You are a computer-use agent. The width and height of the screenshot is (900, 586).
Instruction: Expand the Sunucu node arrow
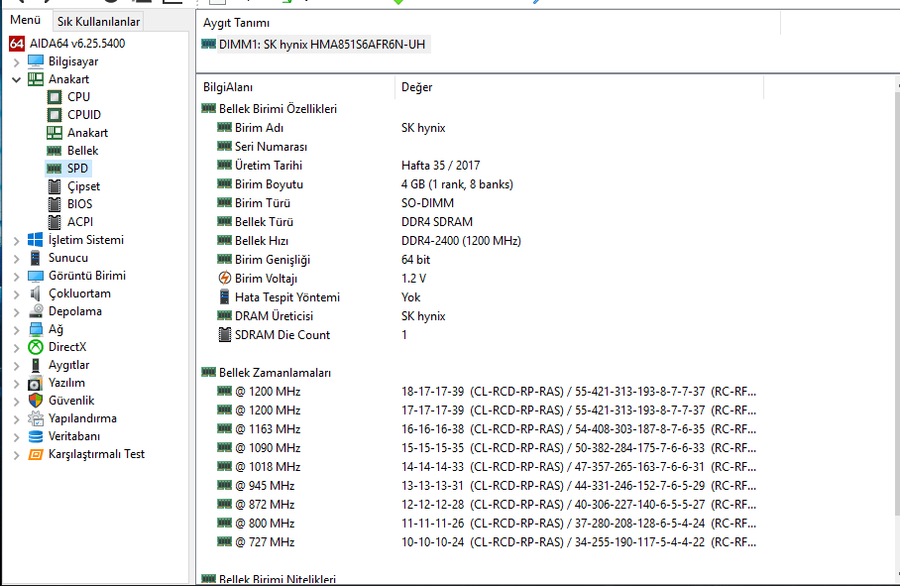(17, 259)
